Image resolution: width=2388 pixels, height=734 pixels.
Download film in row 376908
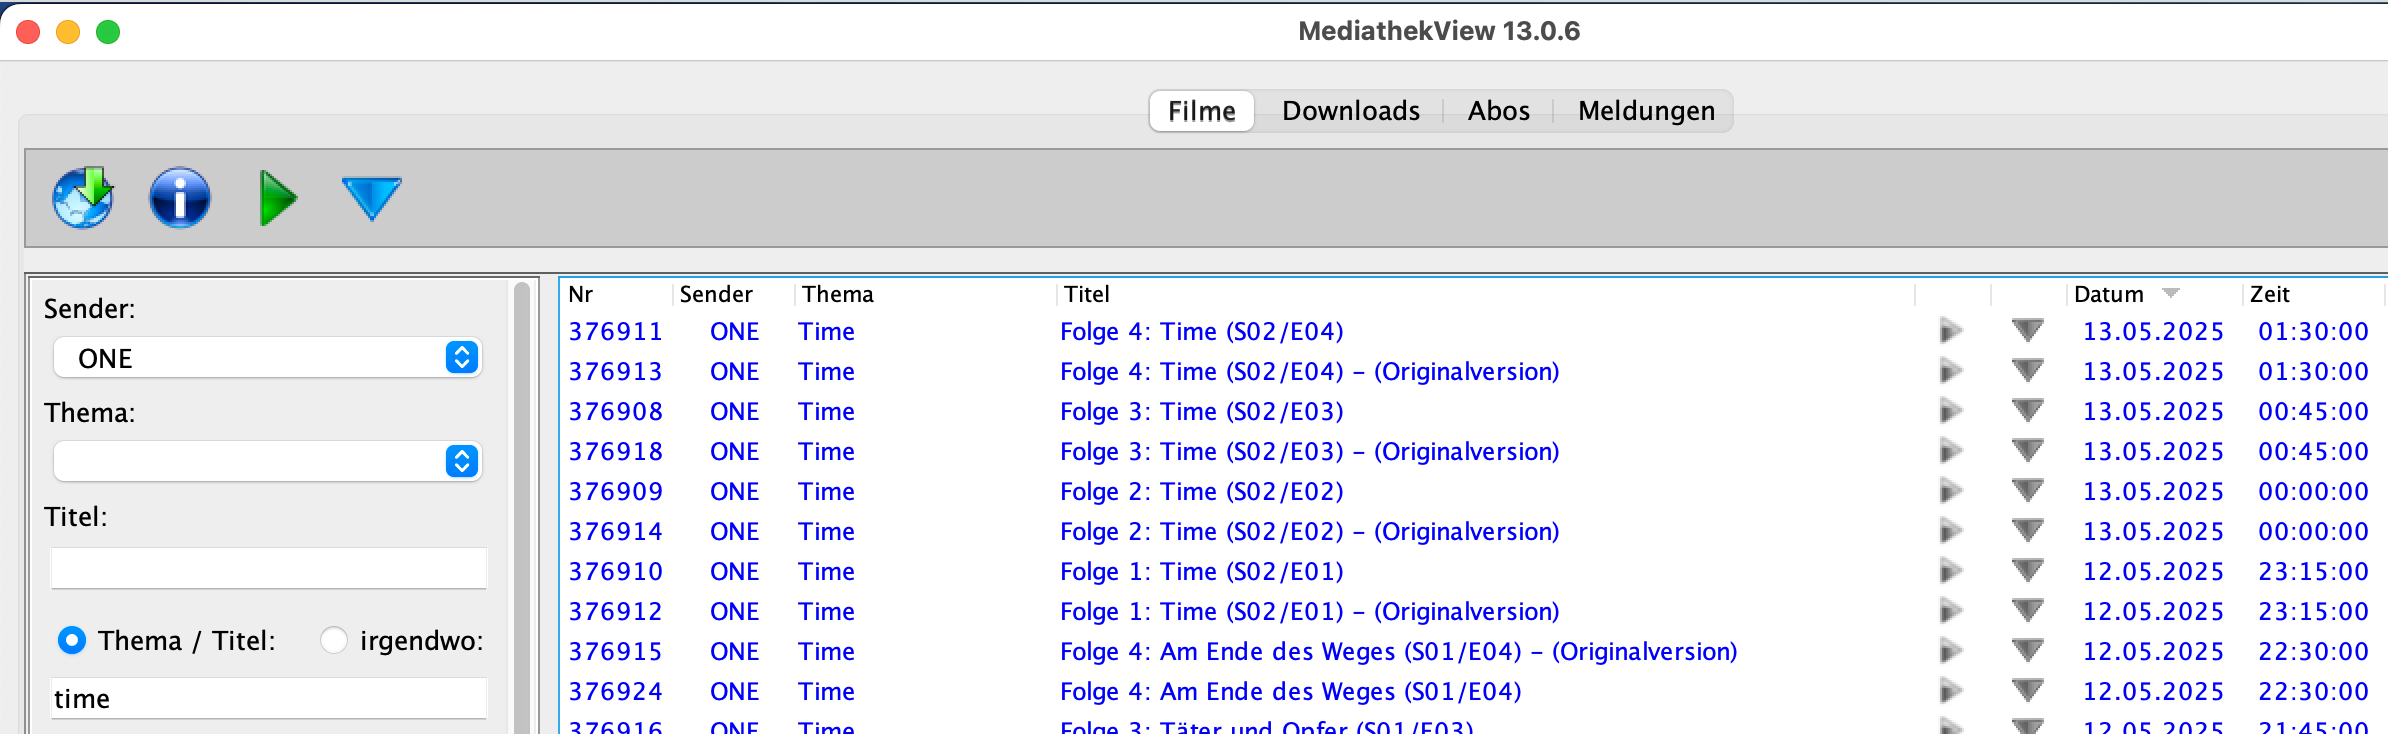(2027, 411)
